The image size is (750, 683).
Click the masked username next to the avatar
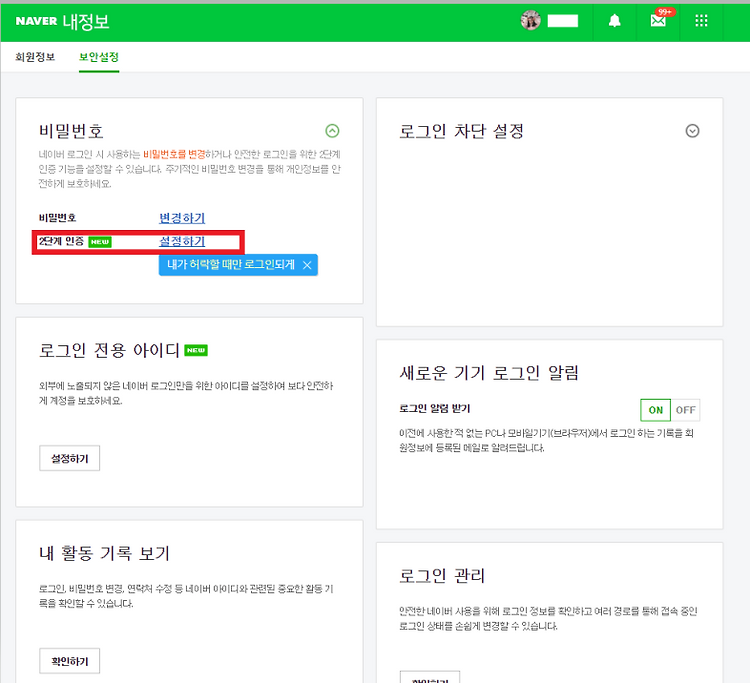pyautogui.click(x=562, y=21)
